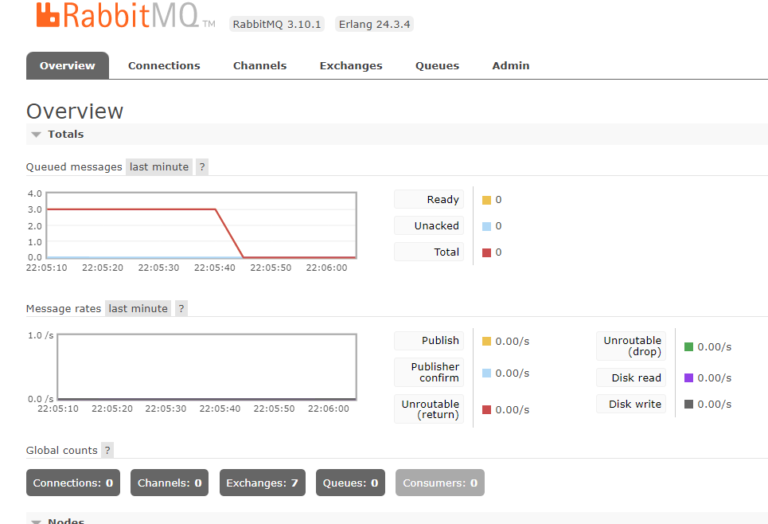Click the Publisher confirm legend label
This screenshot has height=524, width=768.
[x=429, y=372]
